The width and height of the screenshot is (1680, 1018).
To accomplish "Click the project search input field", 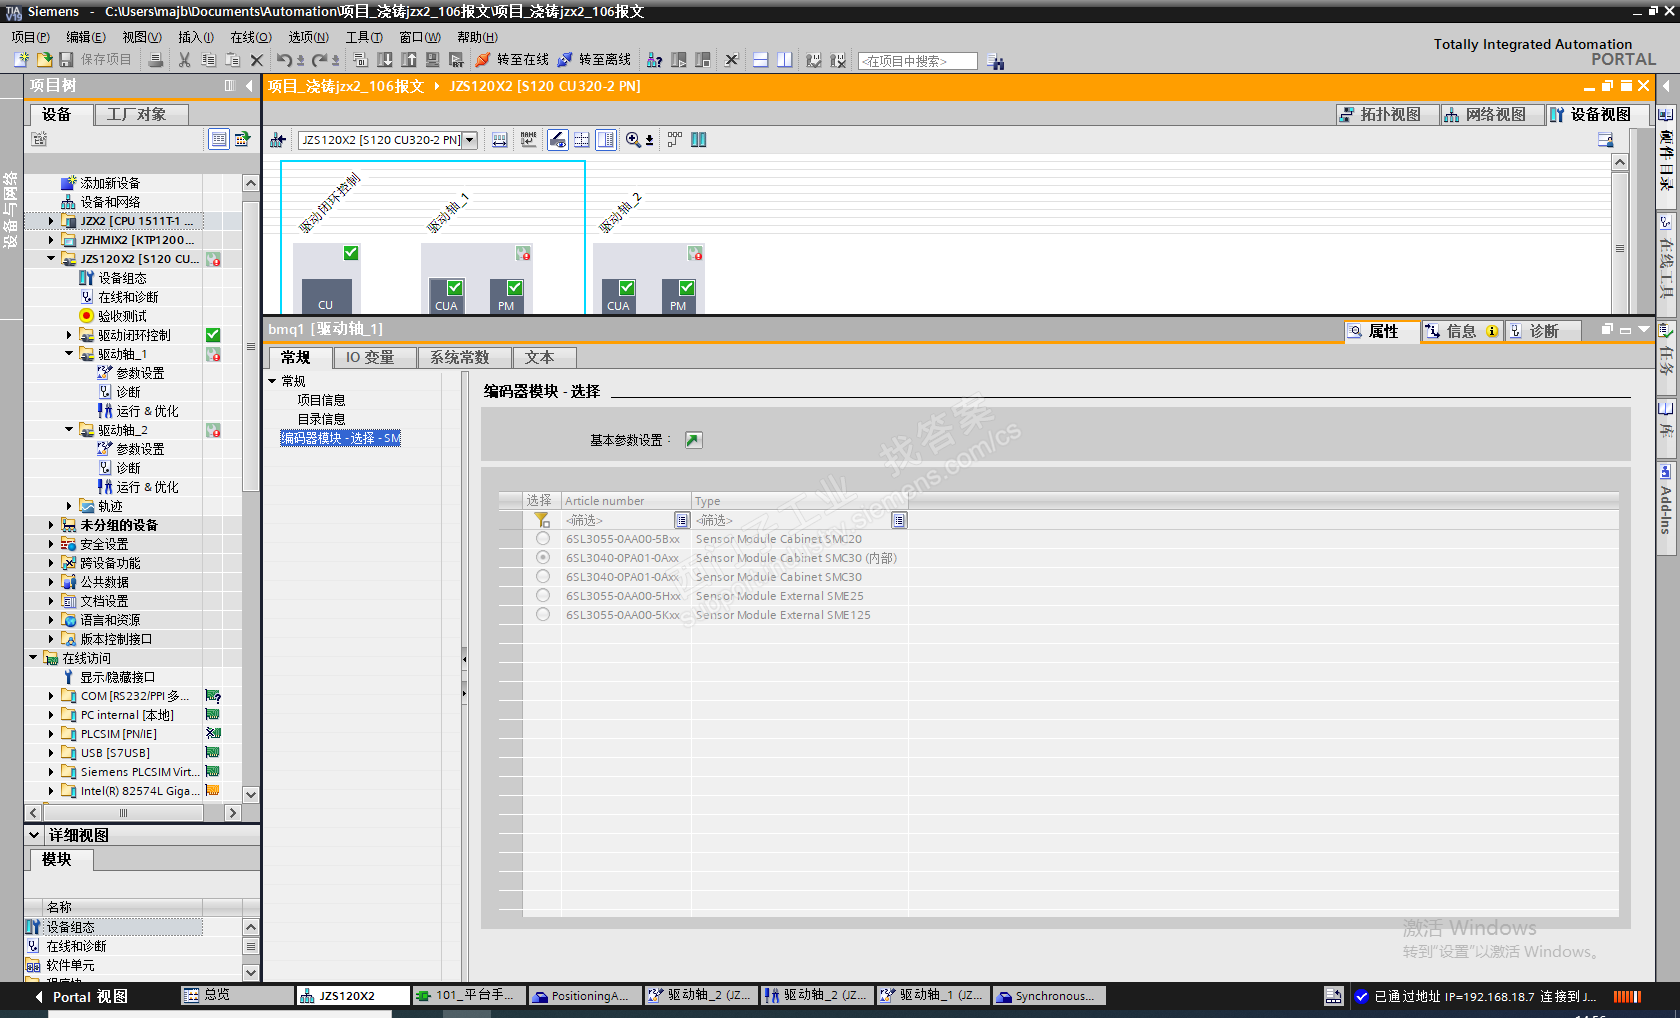I will click(x=918, y=61).
